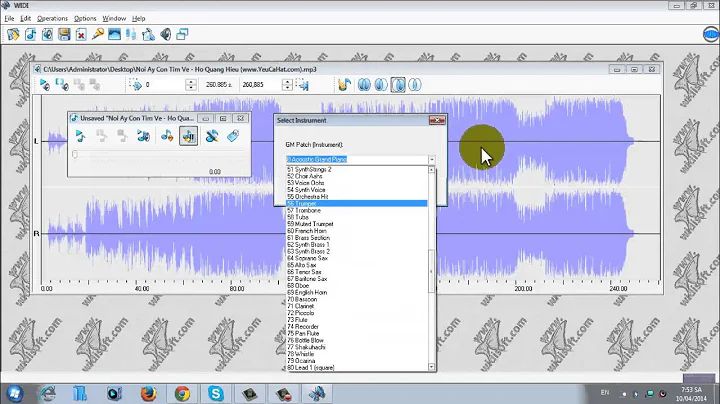Open Skype from the taskbar

click(215, 394)
